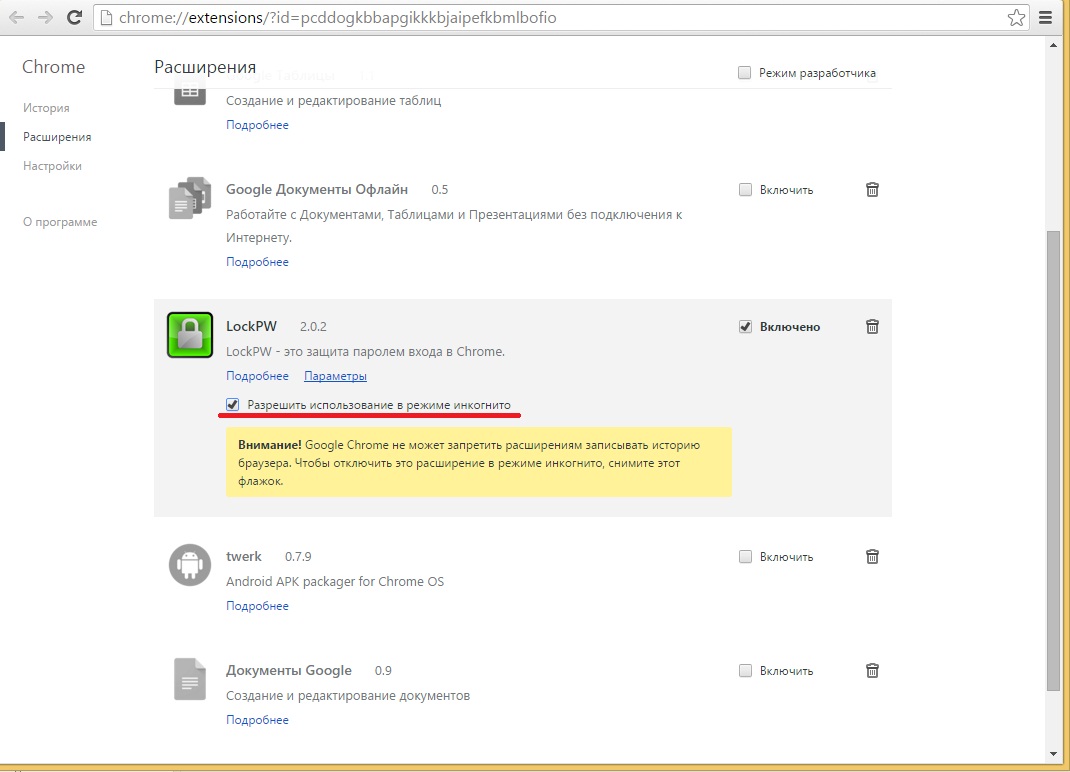Open Подробнее link for LockPW

(x=257, y=376)
